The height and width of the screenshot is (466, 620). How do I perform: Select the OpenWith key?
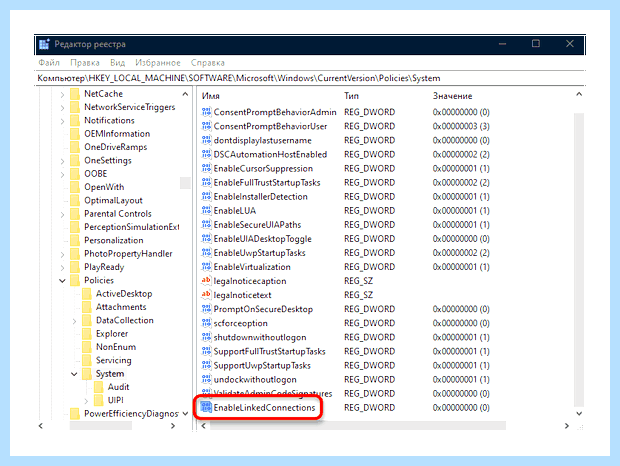click(104, 187)
